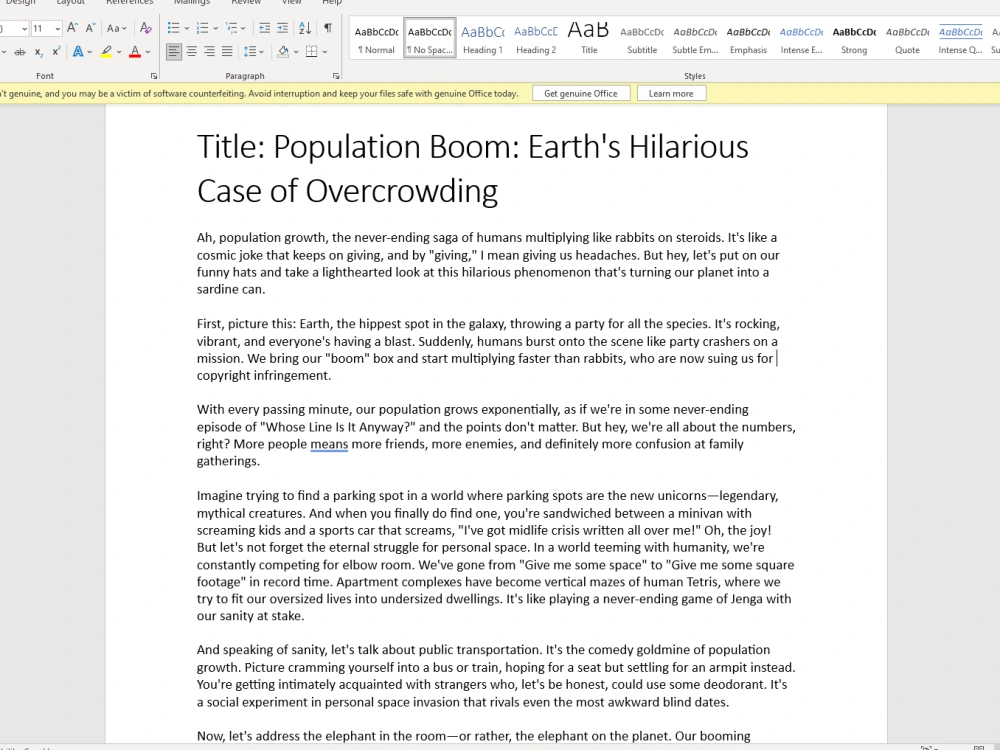Click the Line and Paragraph Spacing icon
The height and width of the screenshot is (750, 1000).
pos(249,52)
